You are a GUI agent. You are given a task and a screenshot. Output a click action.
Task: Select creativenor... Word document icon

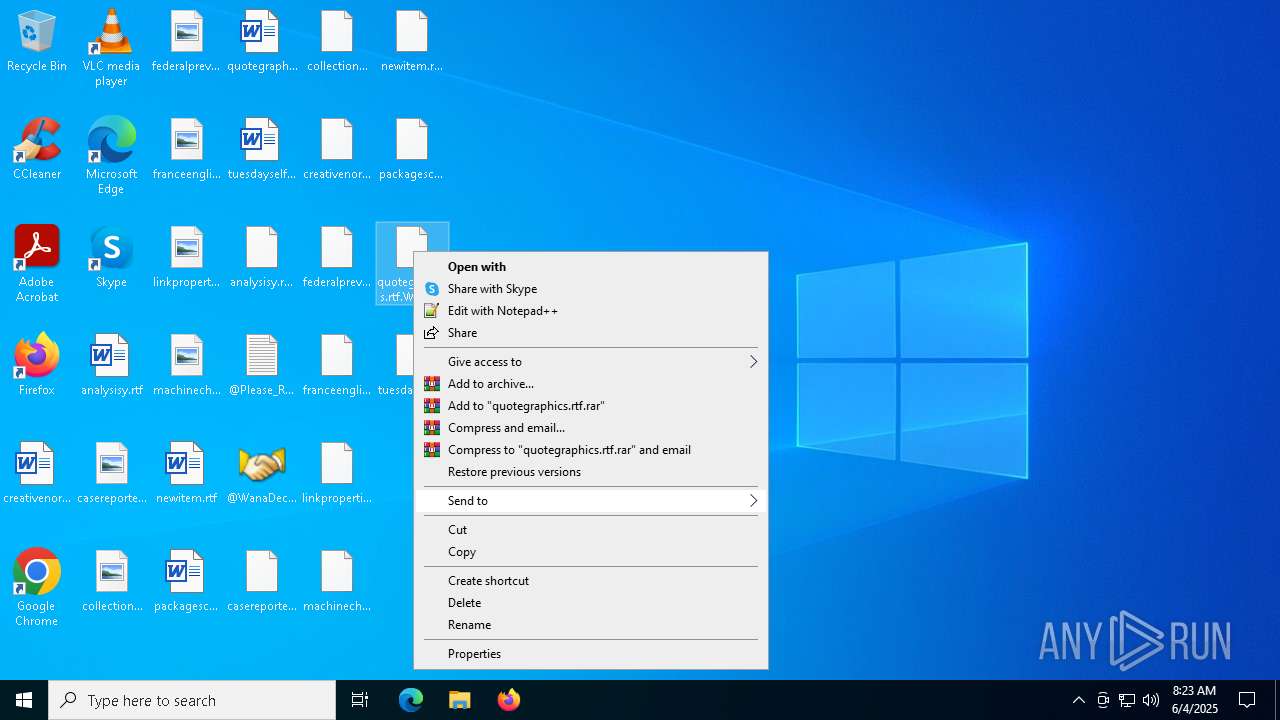(x=37, y=473)
